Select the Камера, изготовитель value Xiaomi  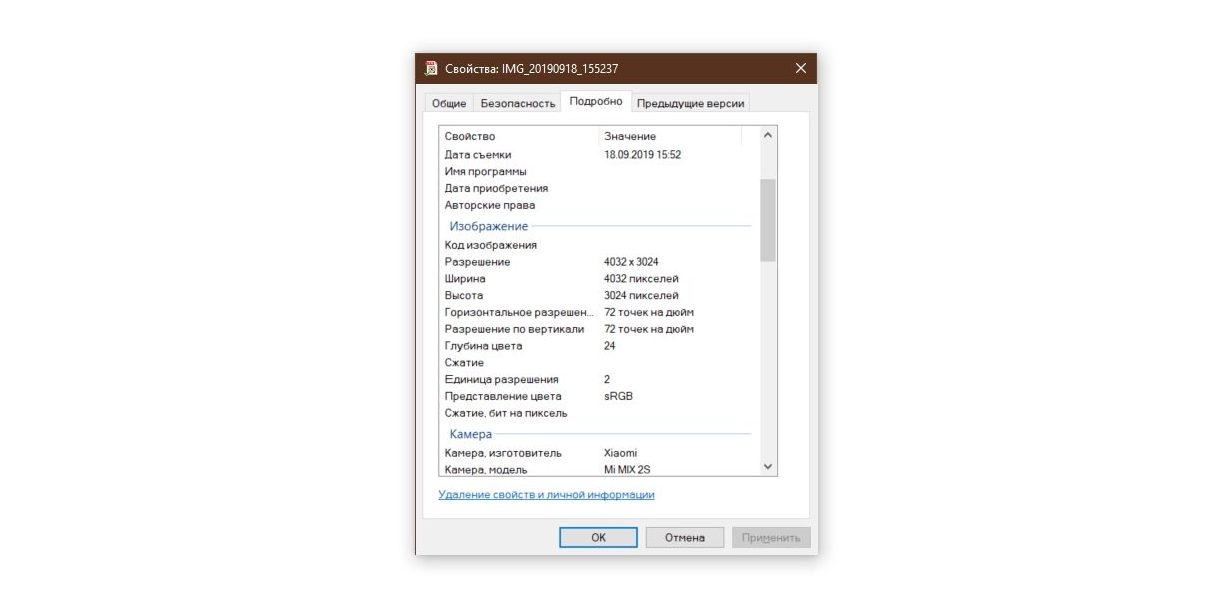coord(621,453)
